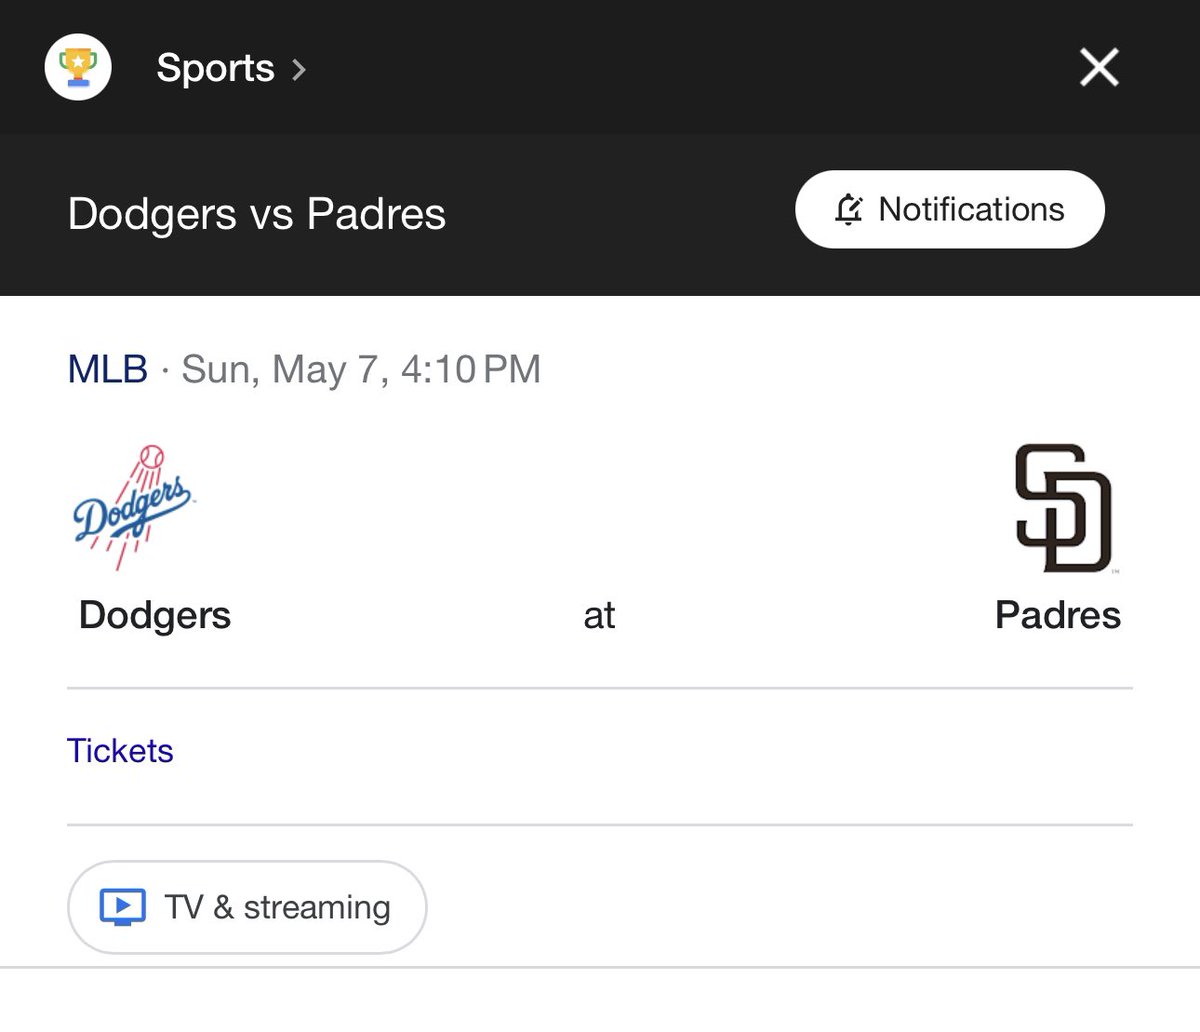Open the Sports section link
The width and height of the screenshot is (1200, 1032).
pyautogui.click(x=215, y=68)
